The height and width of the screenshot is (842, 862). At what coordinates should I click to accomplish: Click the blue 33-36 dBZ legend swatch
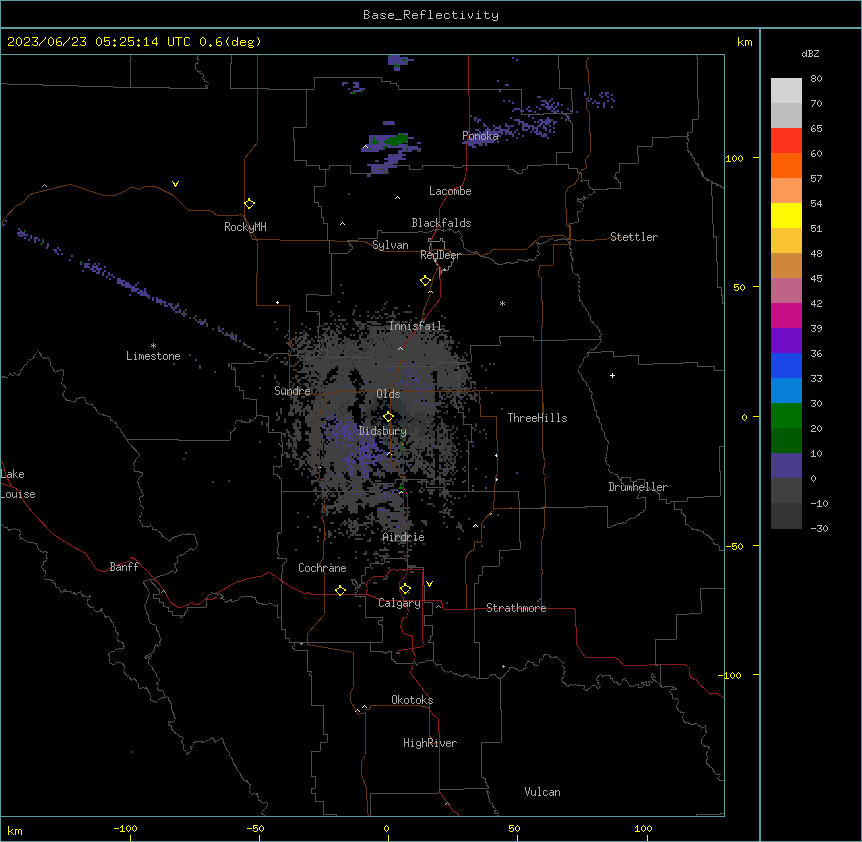[x=786, y=365]
